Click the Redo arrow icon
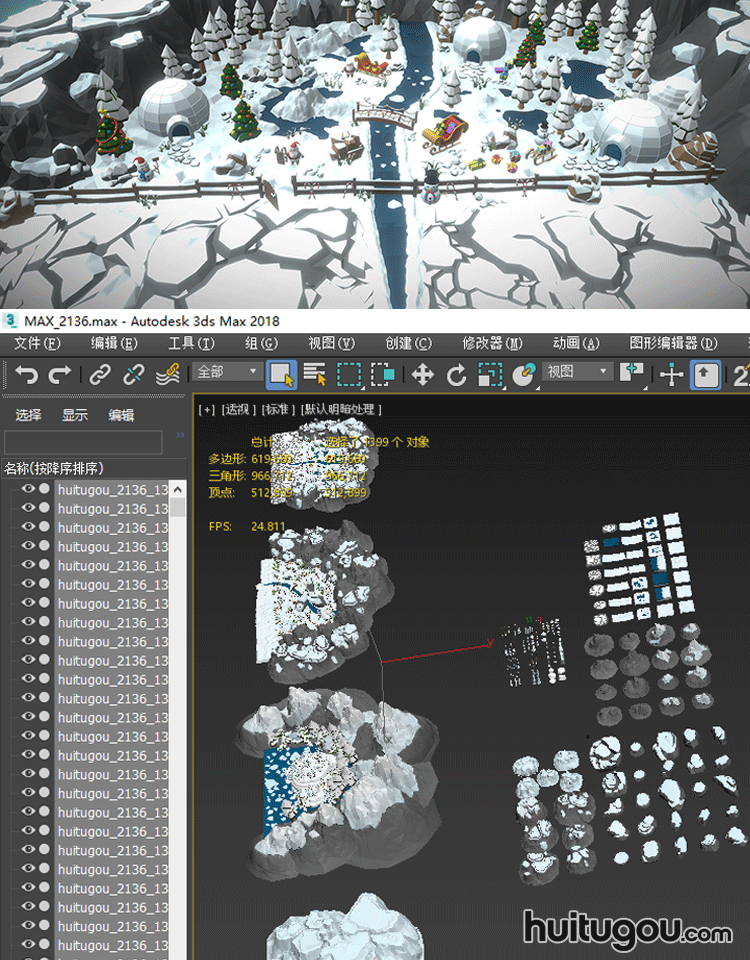 pyautogui.click(x=60, y=374)
